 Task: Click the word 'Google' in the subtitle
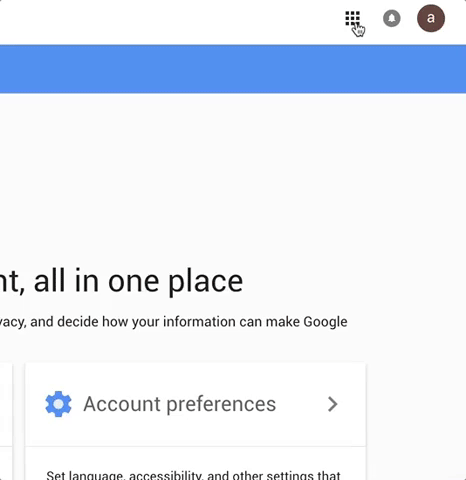coord(325,322)
